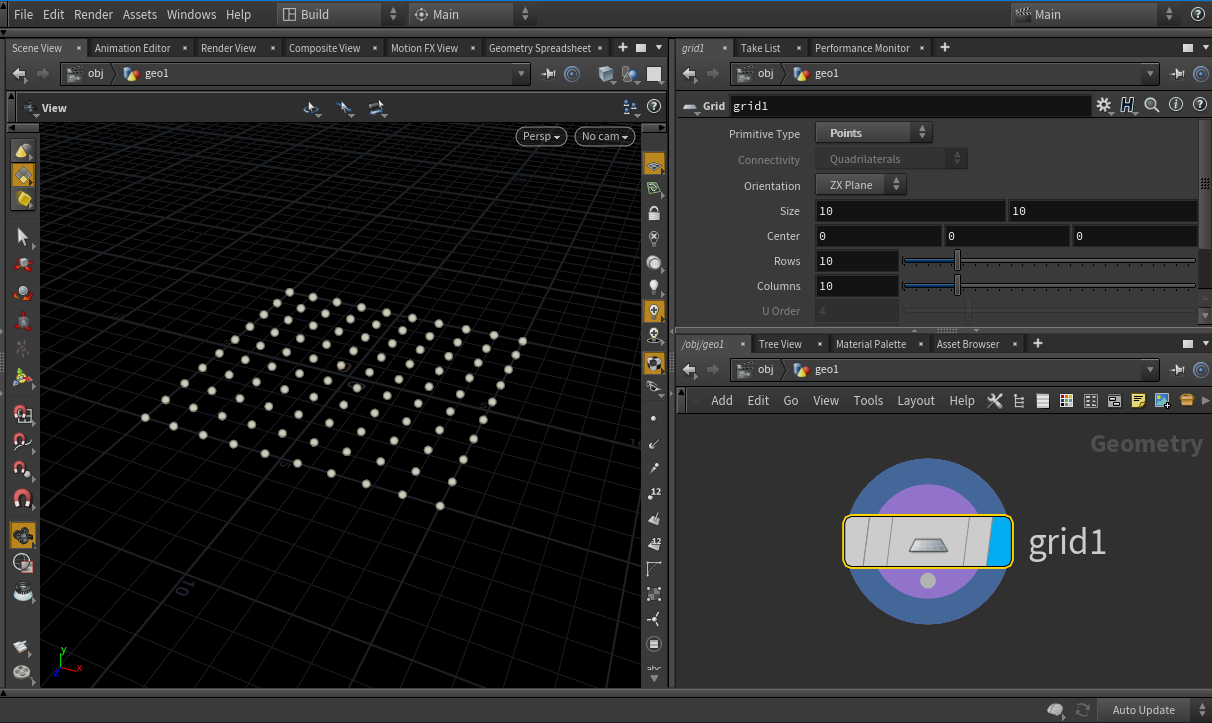1212x723 pixels.
Task: Toggle the link circle icon in Scene View path bar
Action: point(572,74)
